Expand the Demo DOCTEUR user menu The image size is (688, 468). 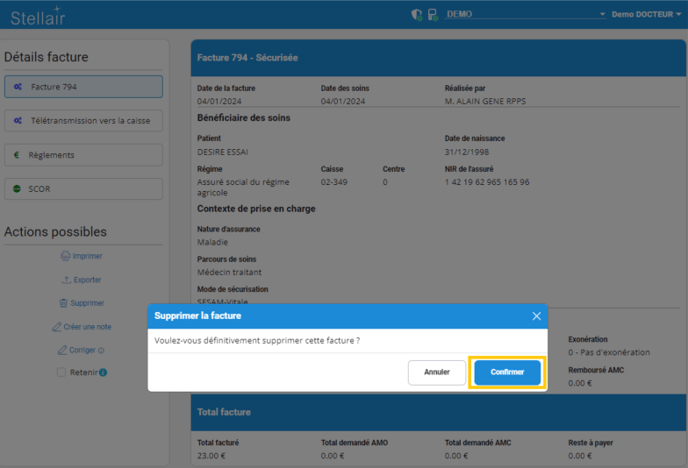click(x=647, y=15)
